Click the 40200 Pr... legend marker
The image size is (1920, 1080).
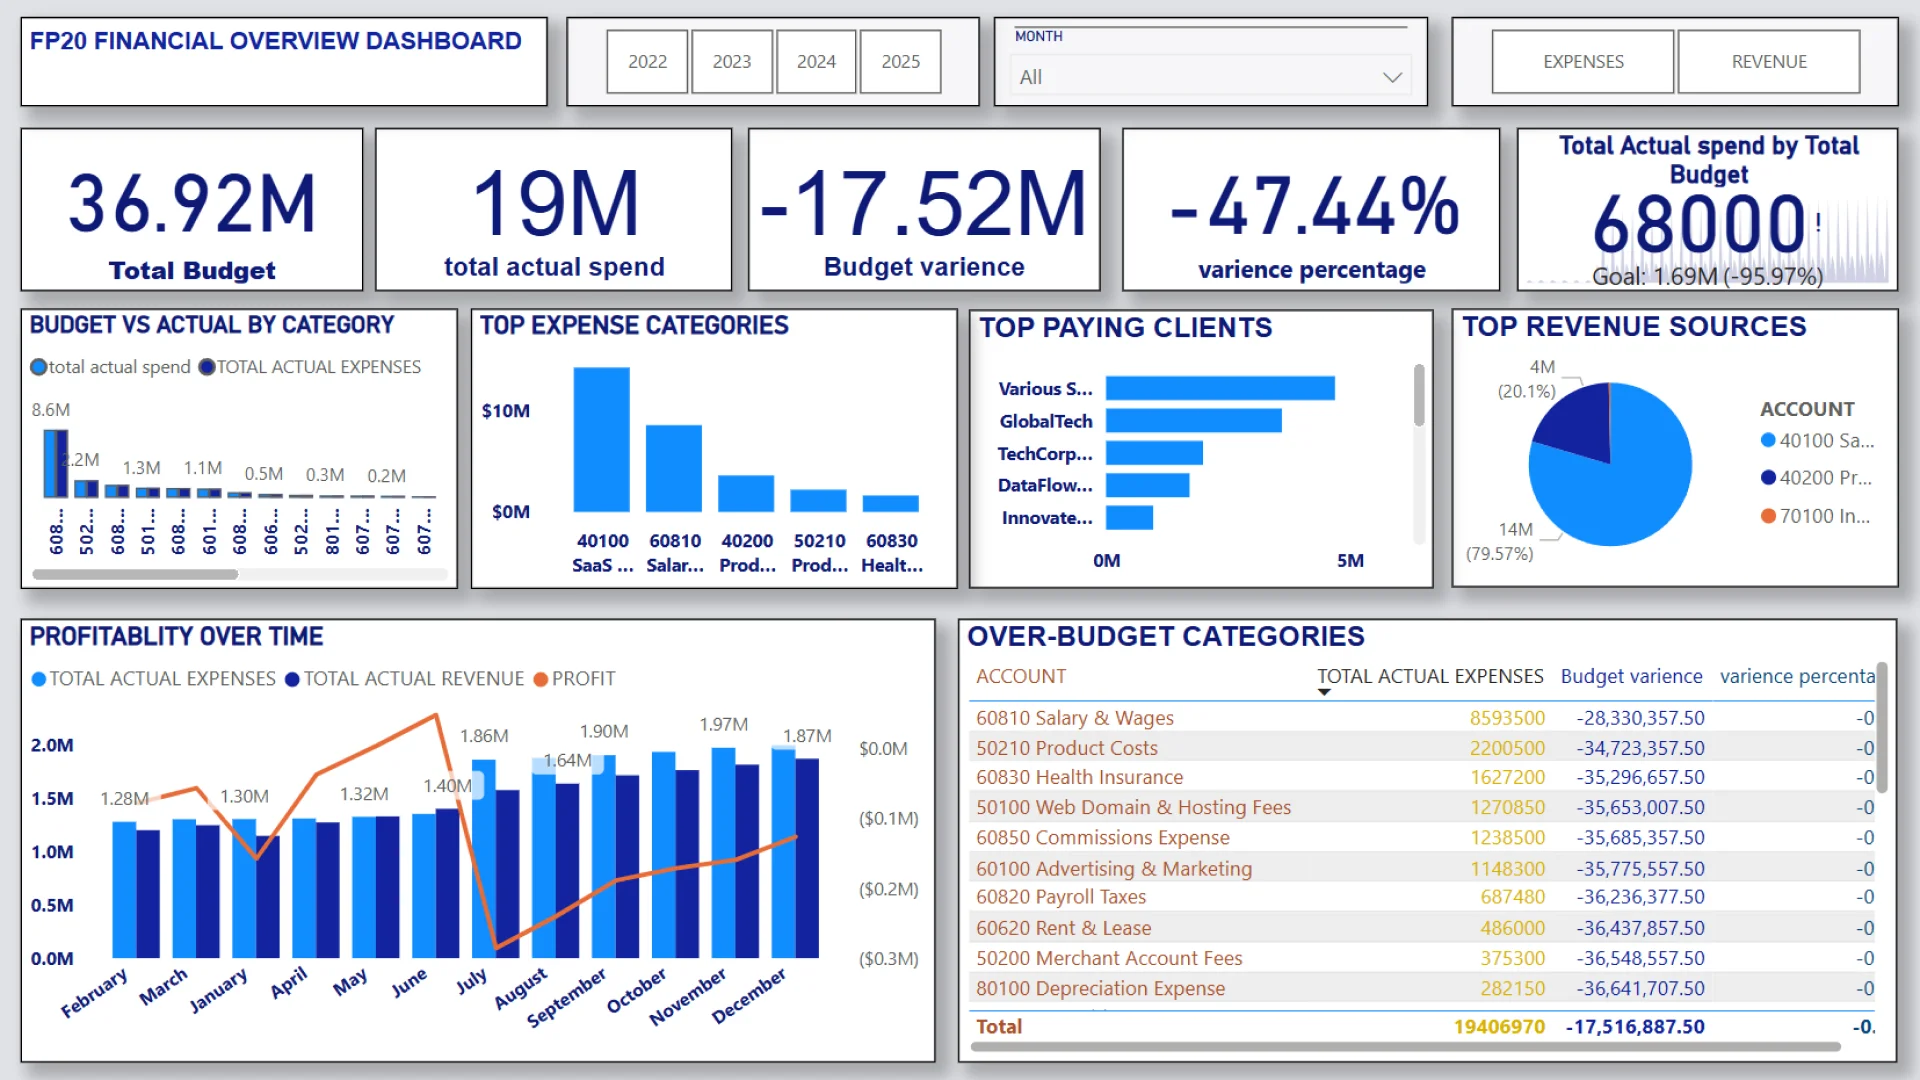coord(1768,478)
